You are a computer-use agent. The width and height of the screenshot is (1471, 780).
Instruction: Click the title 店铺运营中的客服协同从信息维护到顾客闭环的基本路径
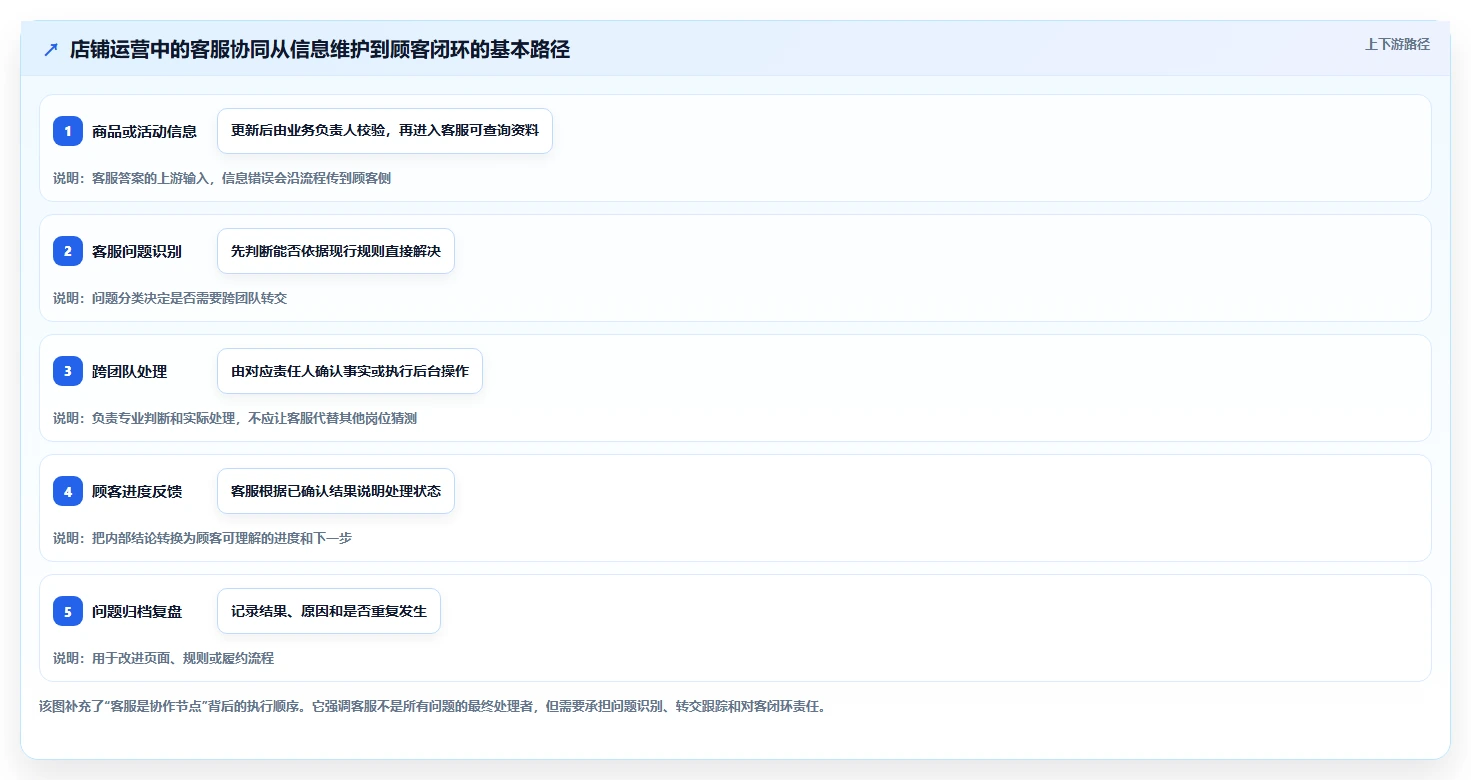pos(320,49)
